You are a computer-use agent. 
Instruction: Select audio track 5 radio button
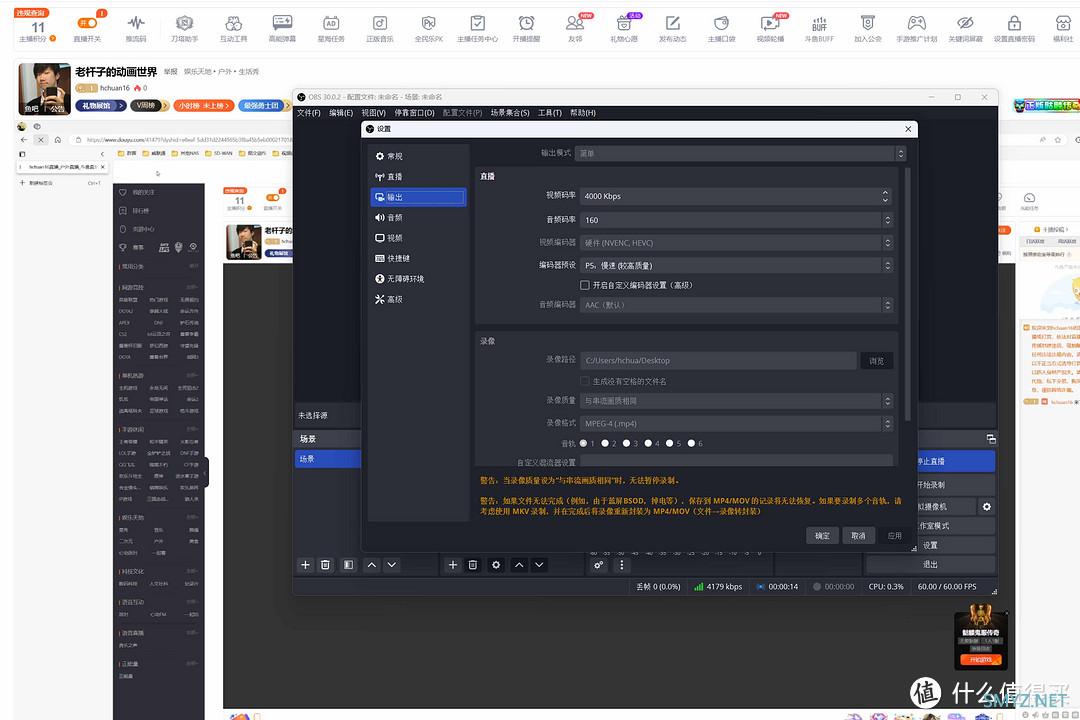[x=669, y=444]
